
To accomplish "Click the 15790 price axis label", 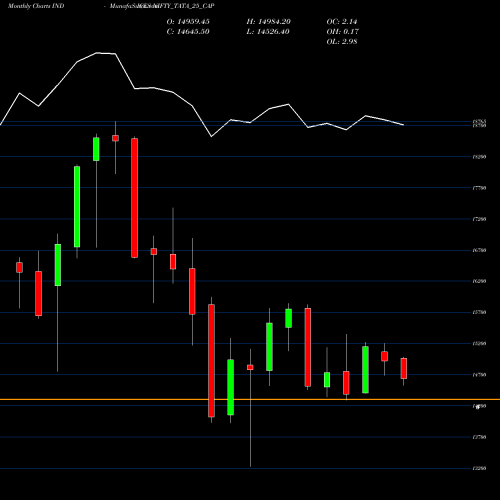I will [479, 312].
